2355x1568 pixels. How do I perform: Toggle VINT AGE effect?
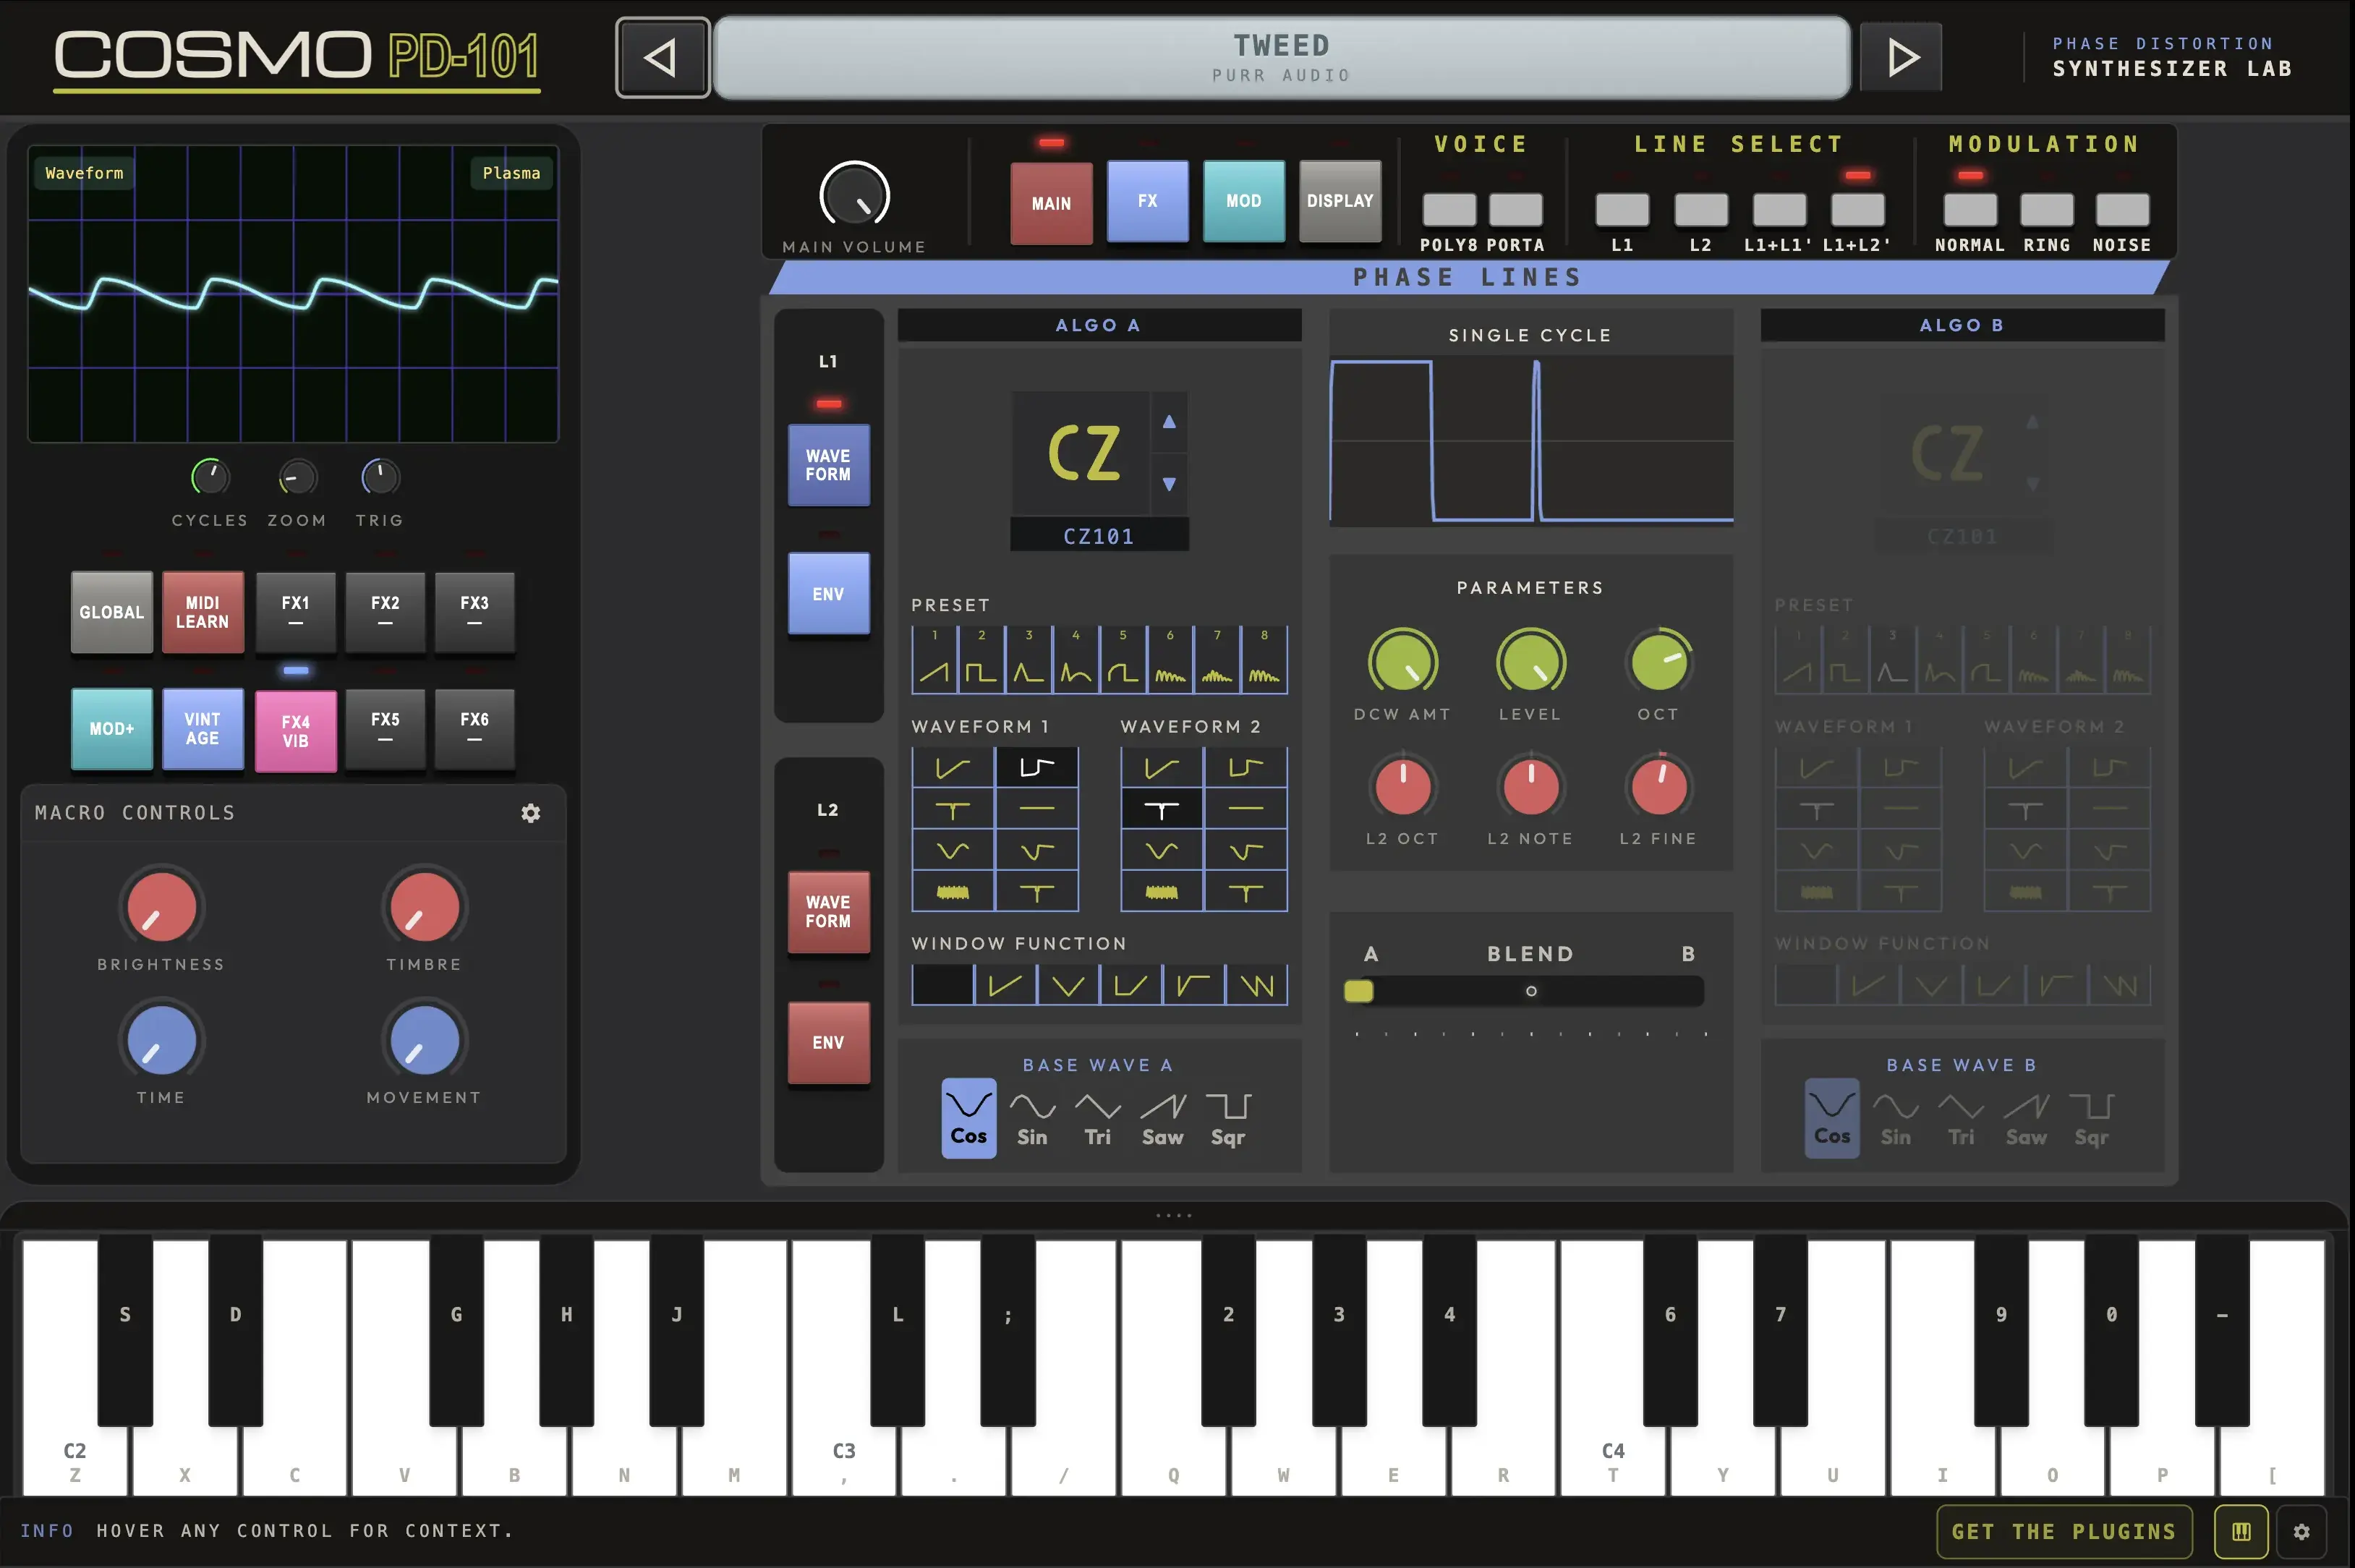203,729
